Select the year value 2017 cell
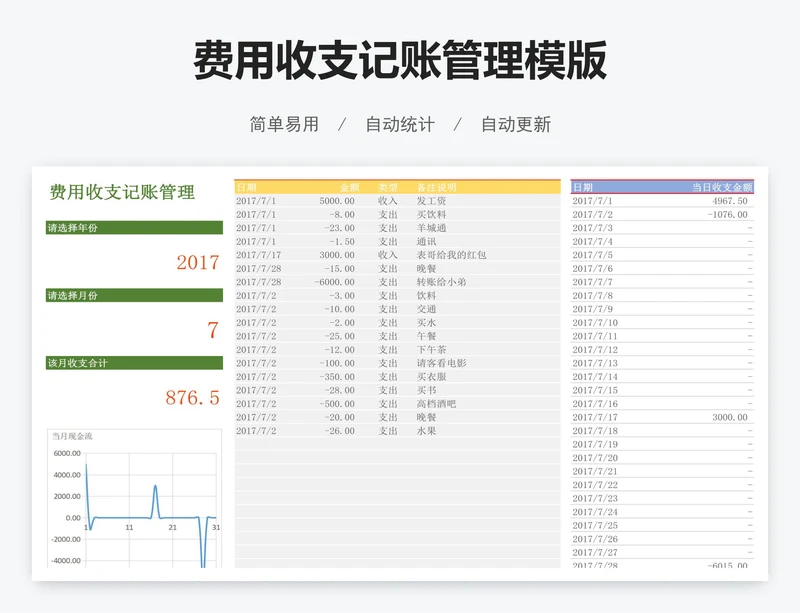 (x=197, y=263)
